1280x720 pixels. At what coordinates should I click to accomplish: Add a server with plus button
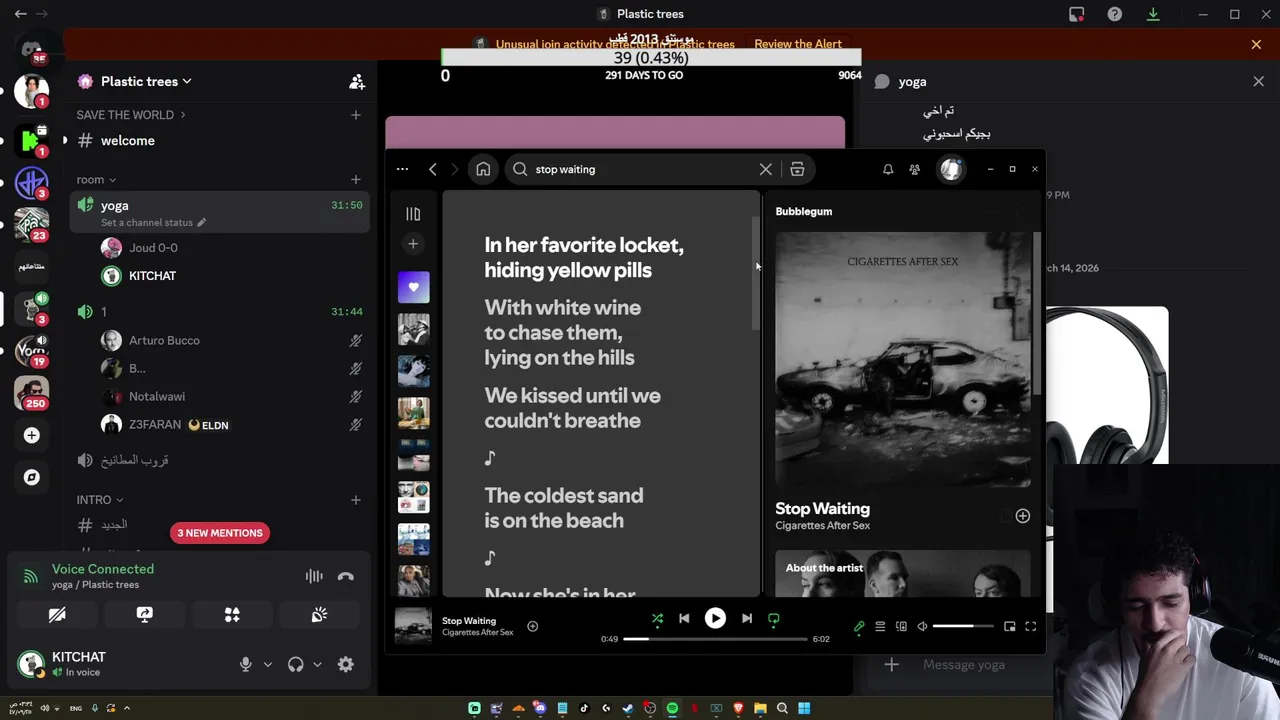[x=32, y=435]
